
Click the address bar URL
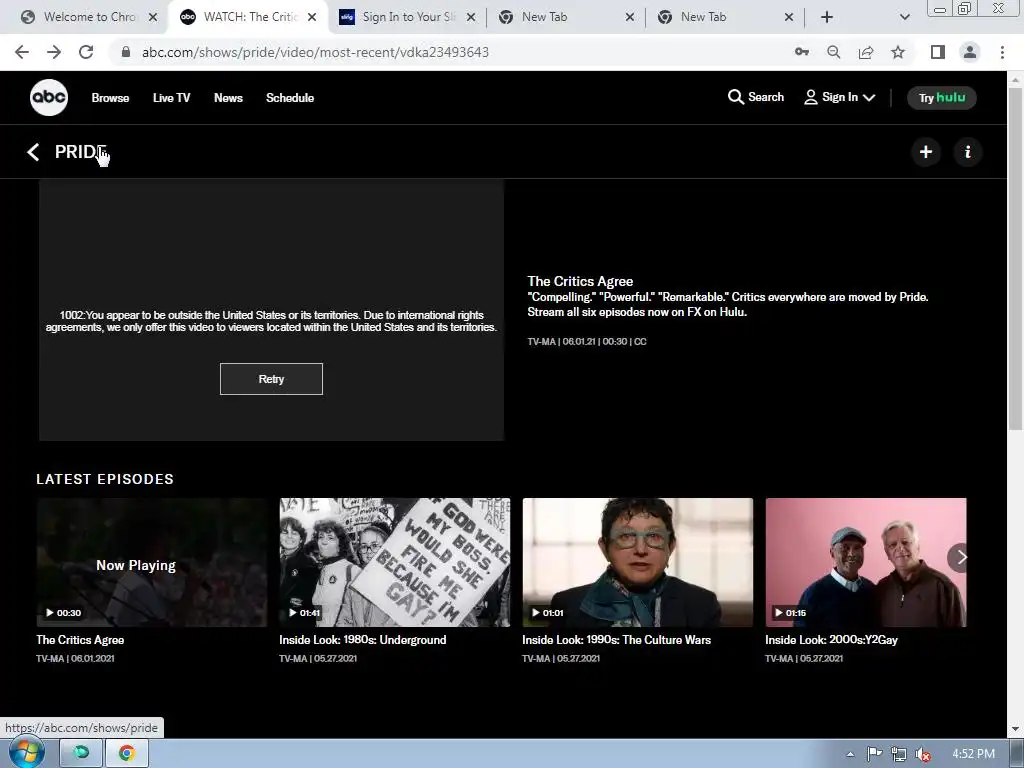click(315, 52)
